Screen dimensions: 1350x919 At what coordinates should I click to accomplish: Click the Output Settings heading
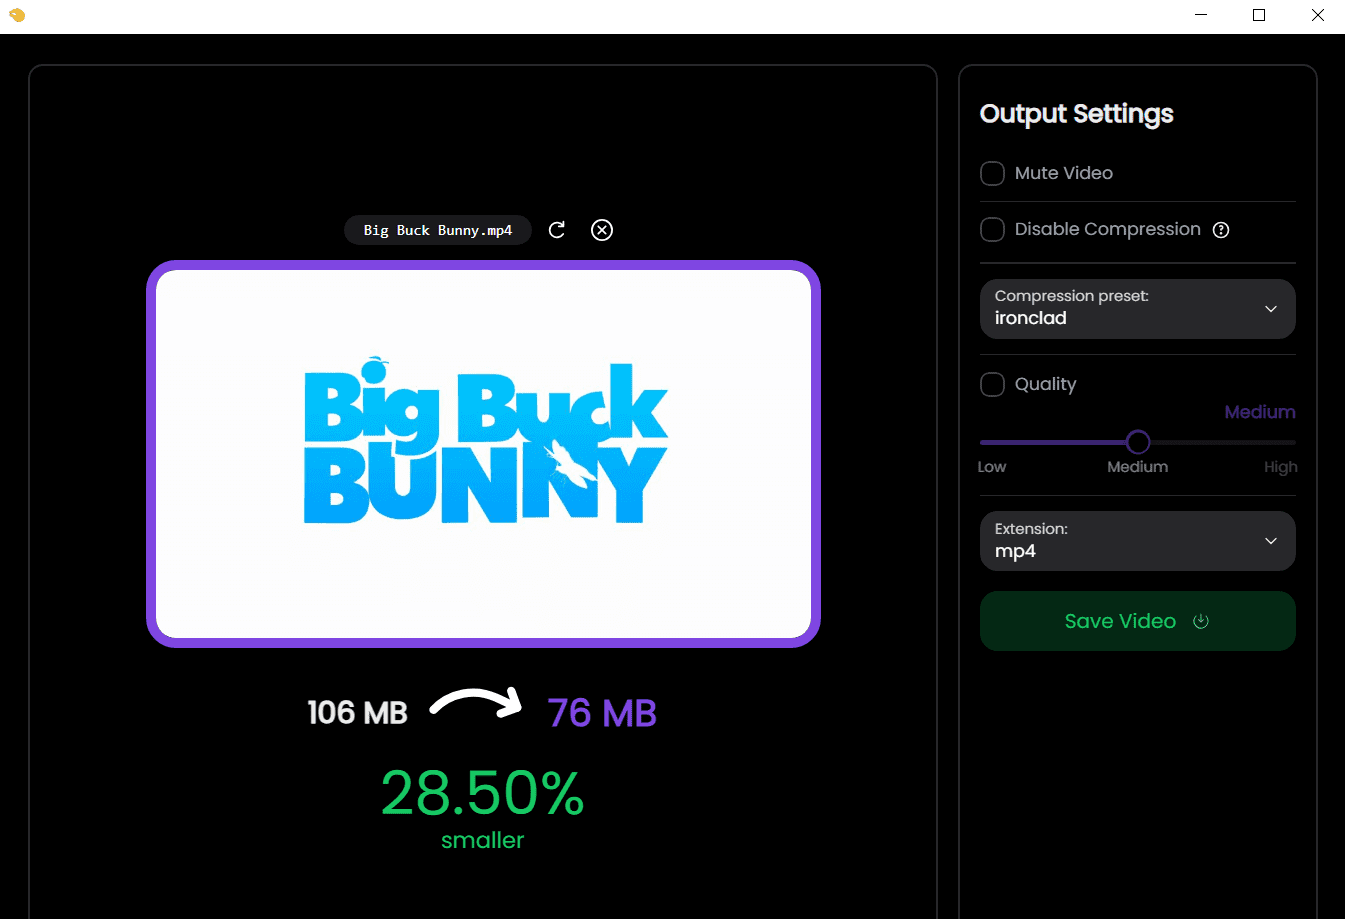(1077, 114)
